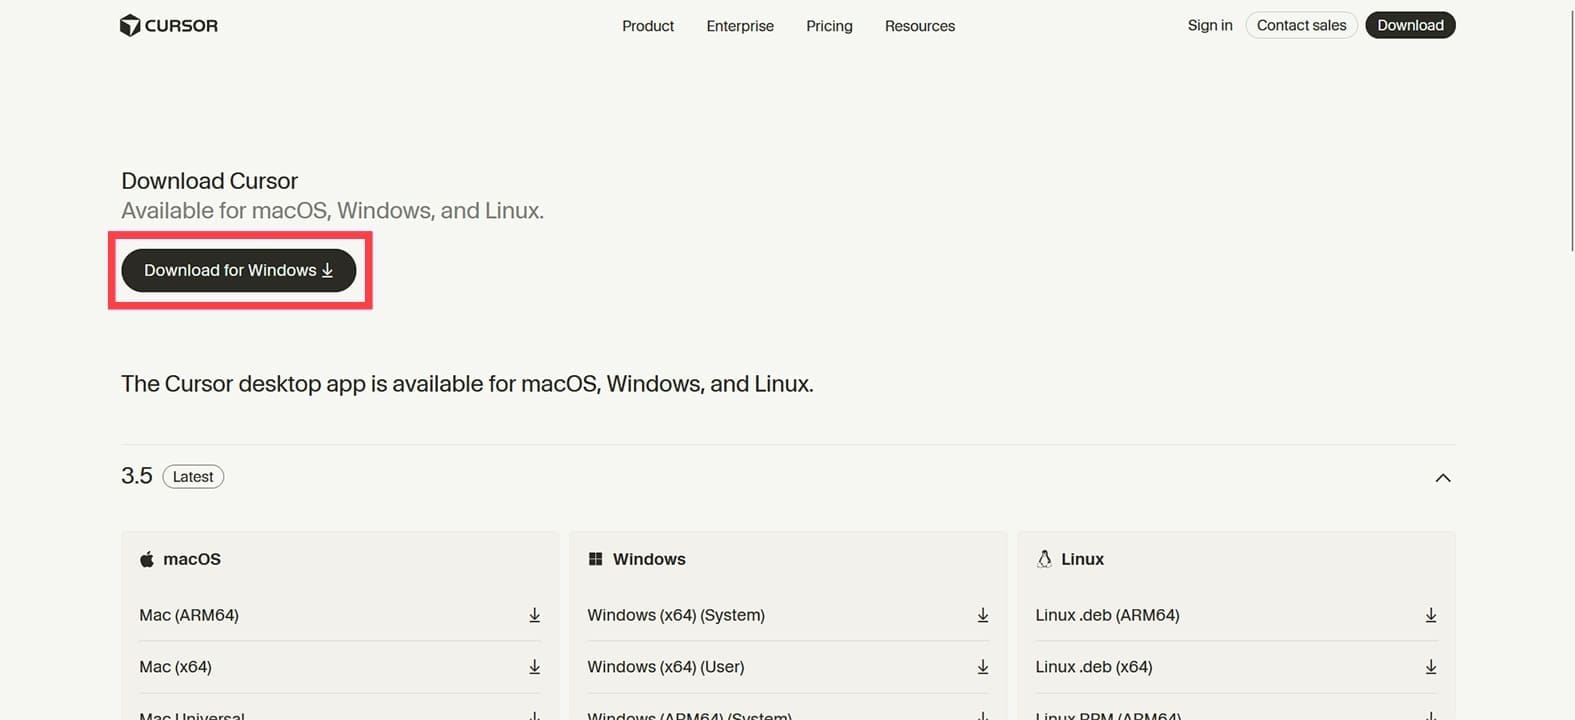Click the Windows card heading text

(649, 559)
